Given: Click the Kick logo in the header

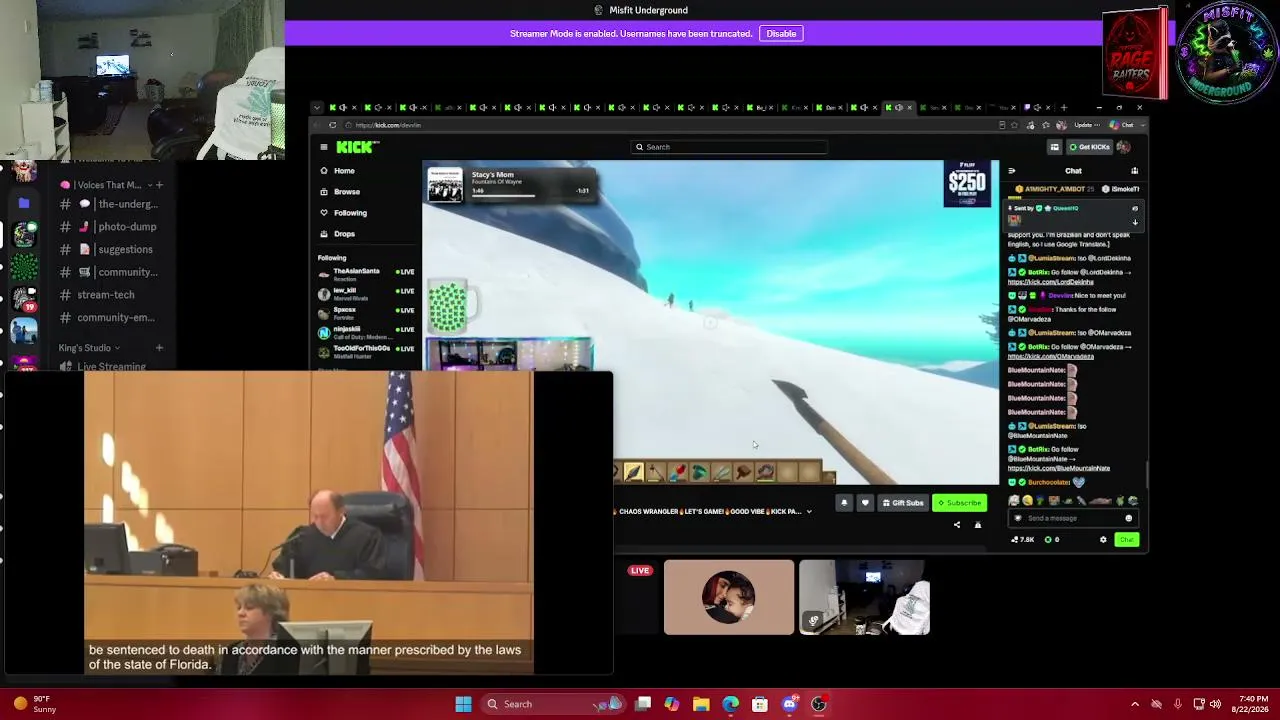Looking at the screenshot, I should coord(357,147).
